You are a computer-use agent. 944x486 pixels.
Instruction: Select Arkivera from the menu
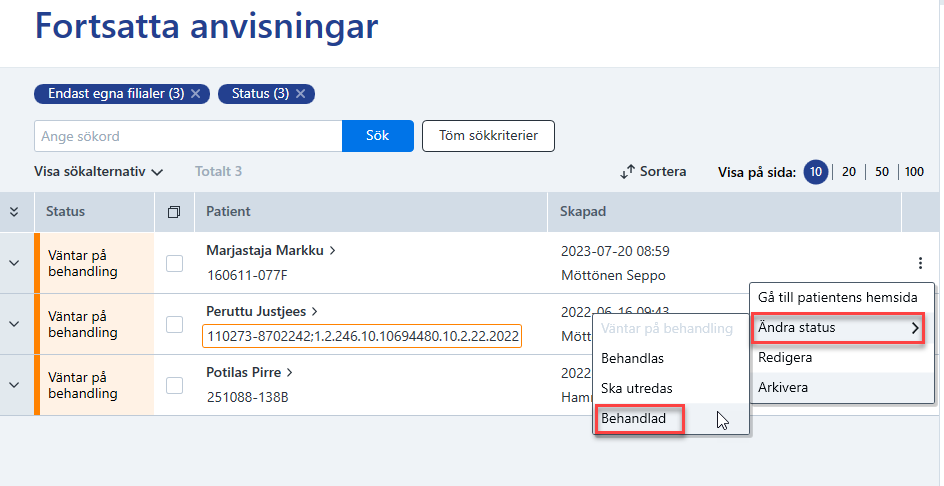click(842, 387)
